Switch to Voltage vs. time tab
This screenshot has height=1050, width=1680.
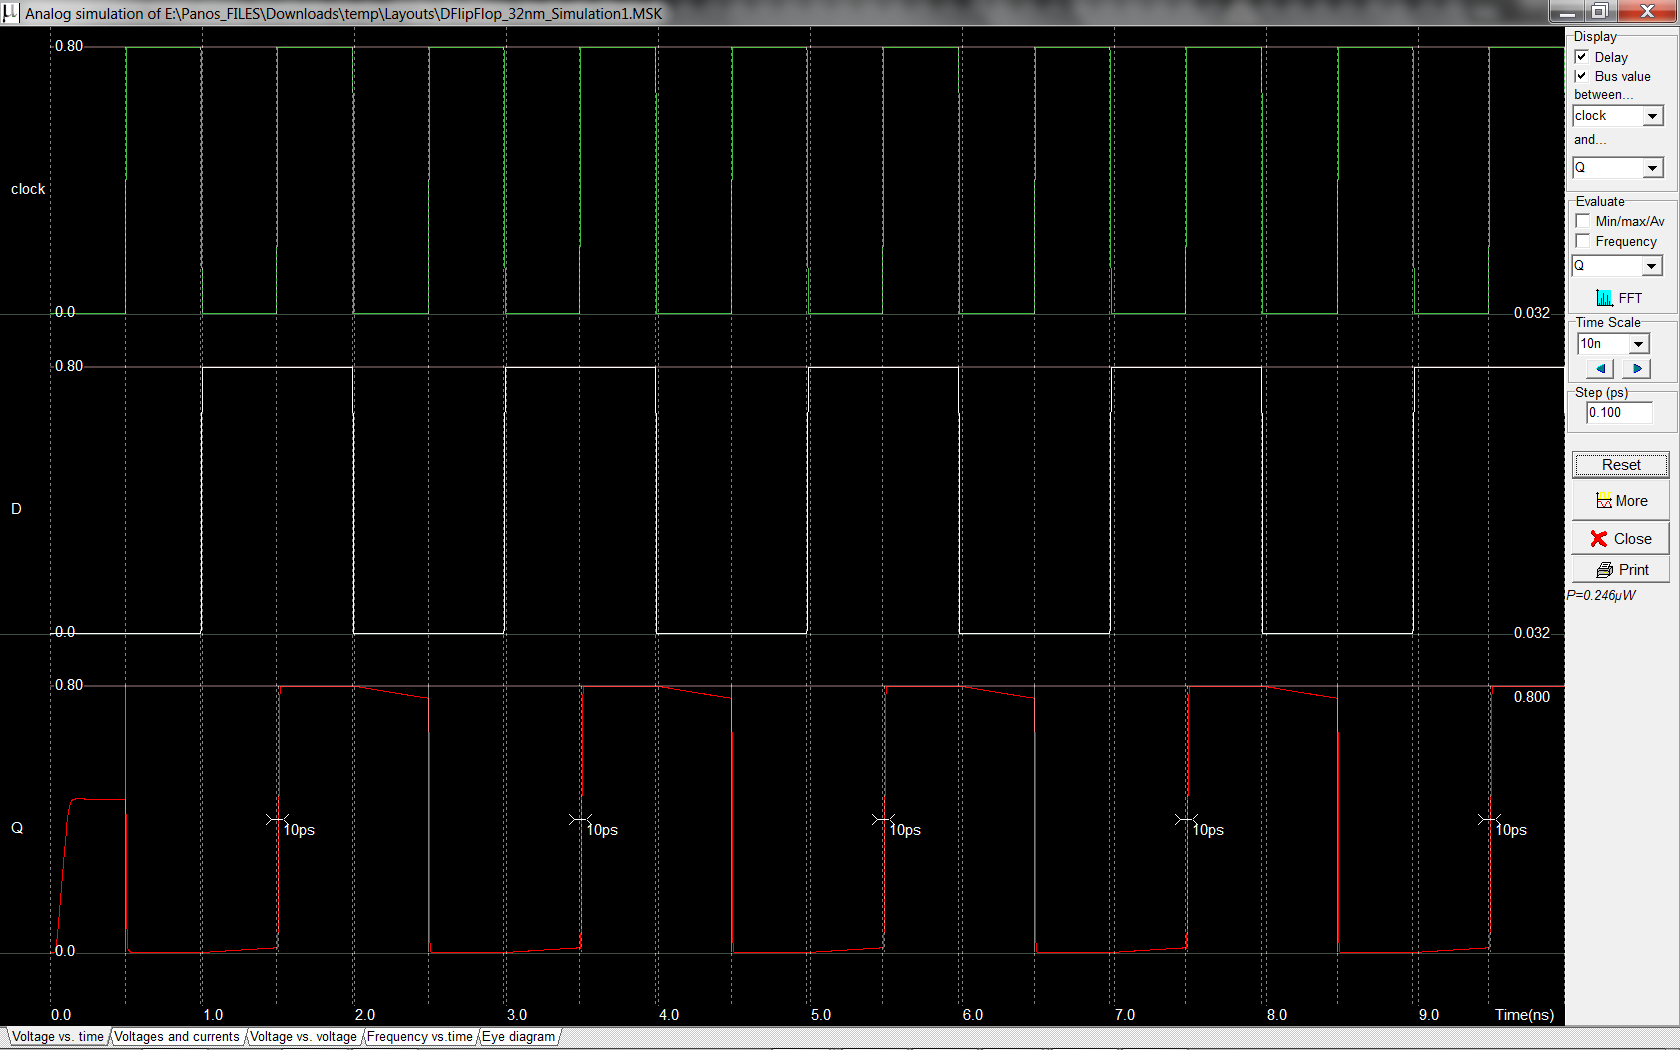tap(57, 1036)
